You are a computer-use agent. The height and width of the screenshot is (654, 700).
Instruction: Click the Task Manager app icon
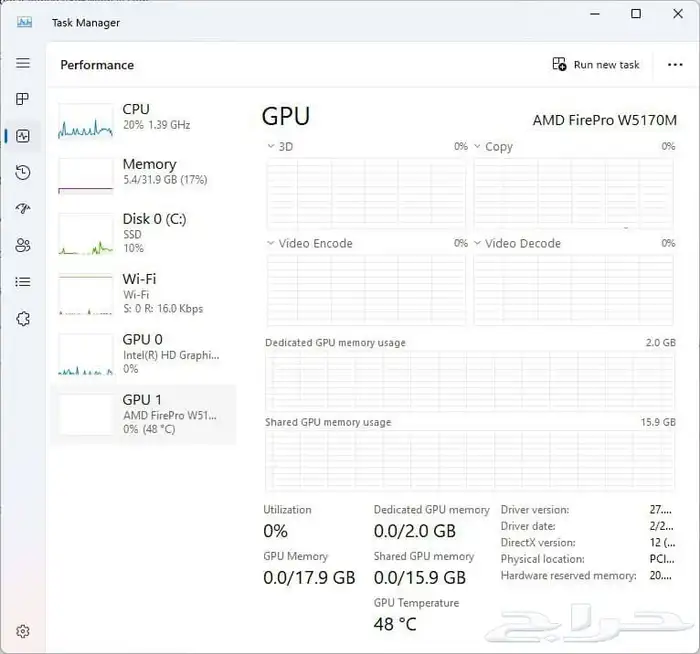tap(24, 22)
